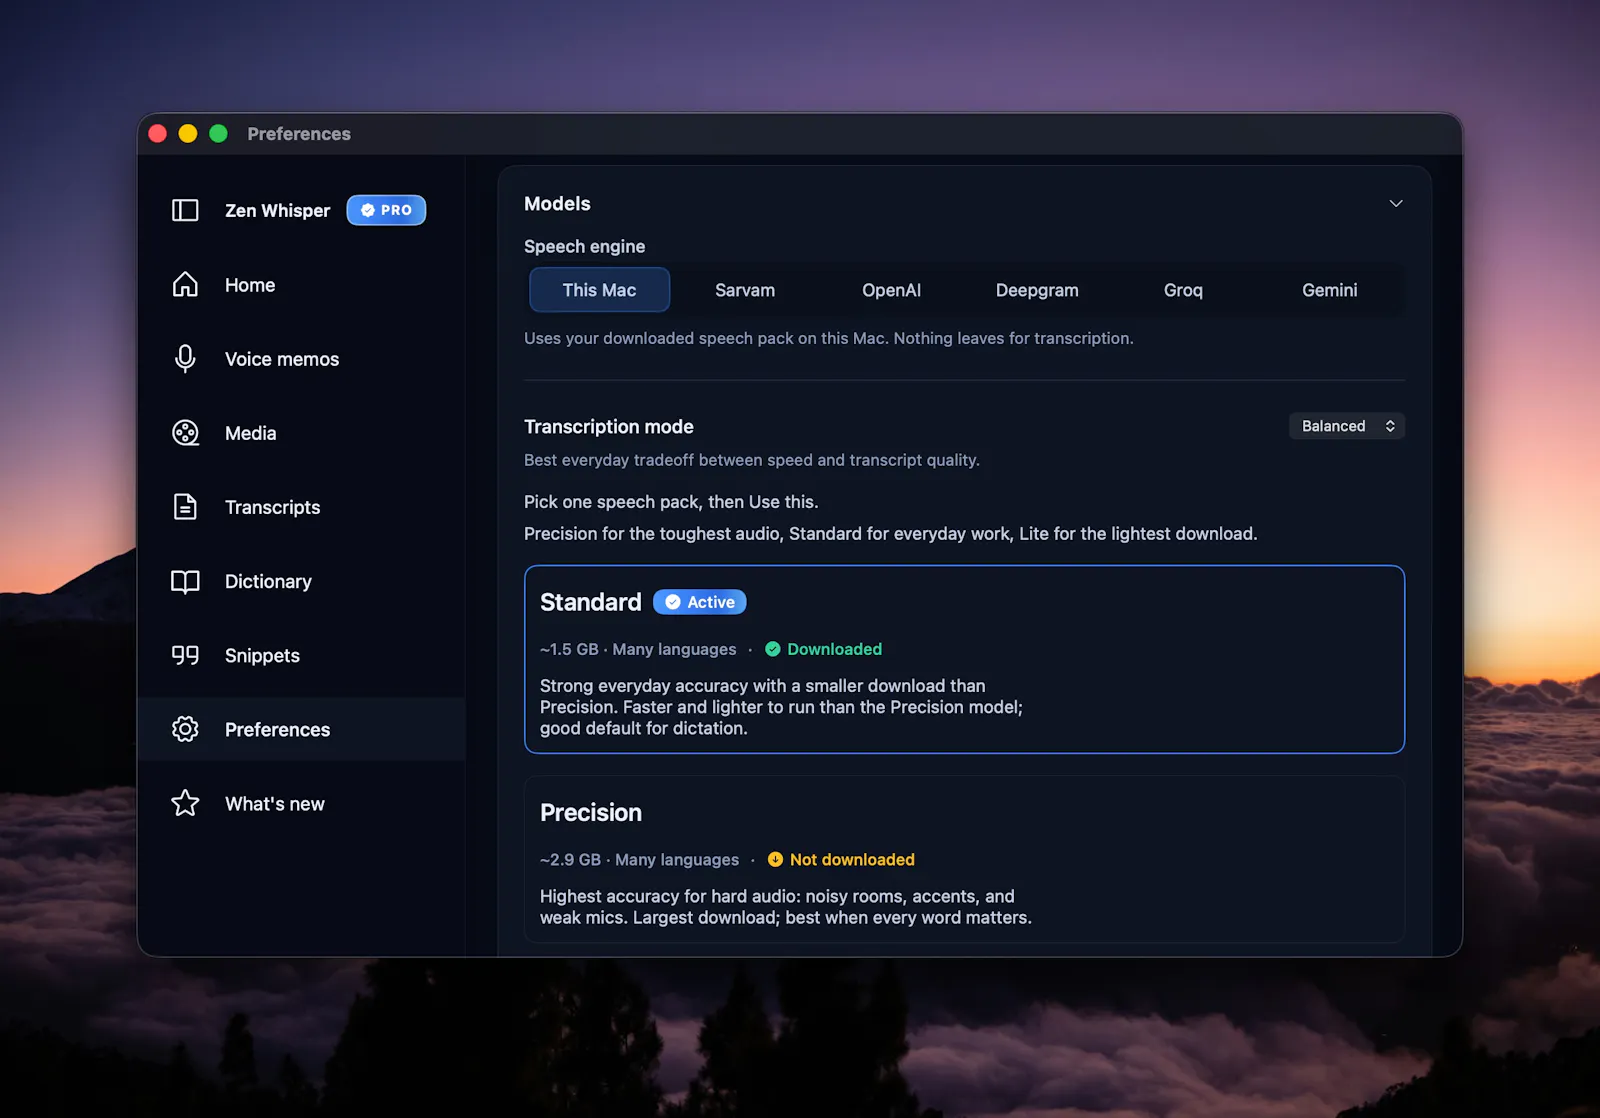Image resolution: width=1600 pixels, height=1118 pixels.
Task: Open What's new
Action: click(301, 803)
